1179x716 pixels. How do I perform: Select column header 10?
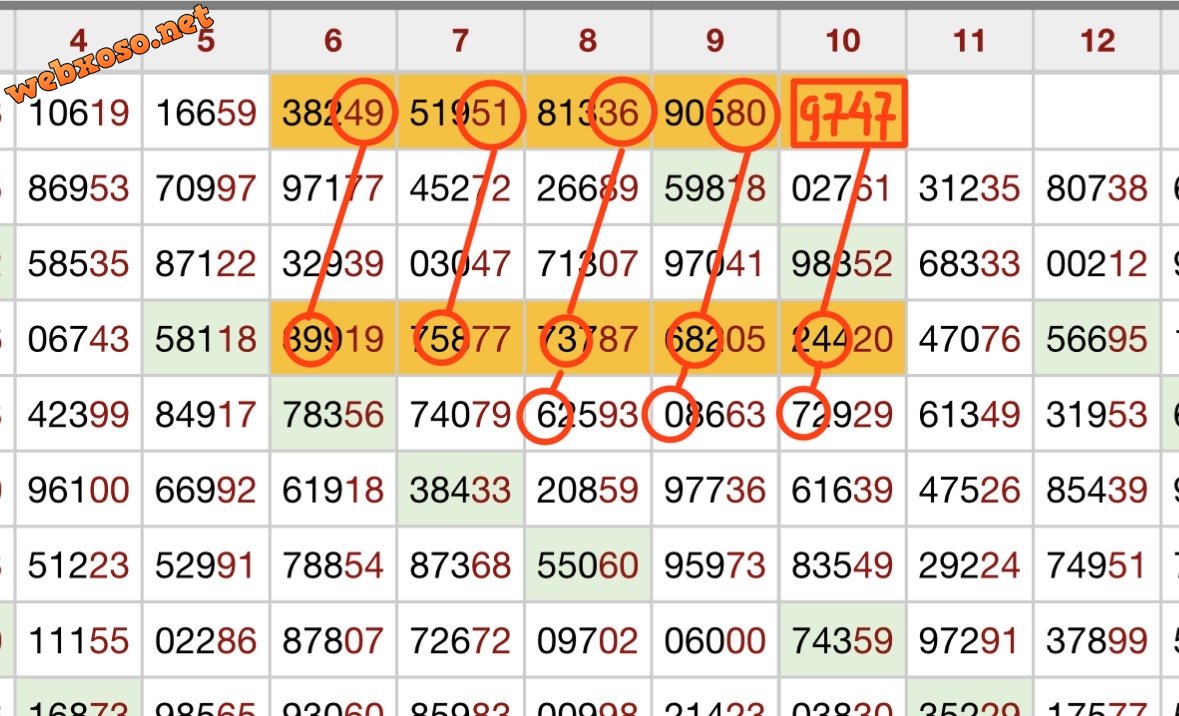click(x=842, y=40)
